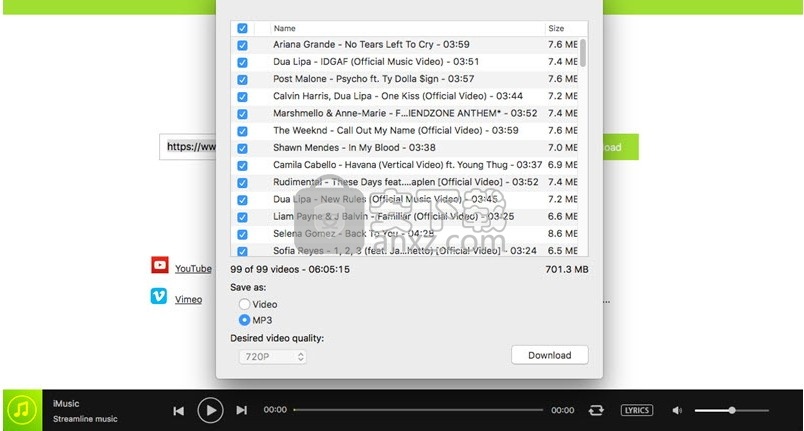Select row 'Rudimental - These Days feat.'

click(405, 182)
